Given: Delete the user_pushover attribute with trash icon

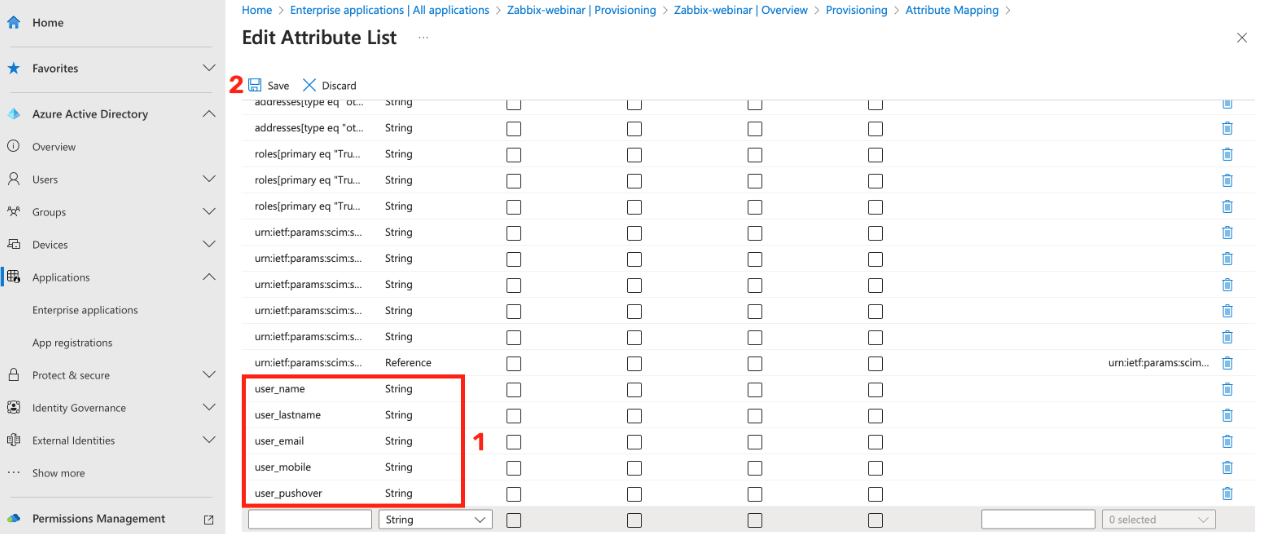Looking at the screenshot, I should pyautogui.click(x=1227, y=493).
